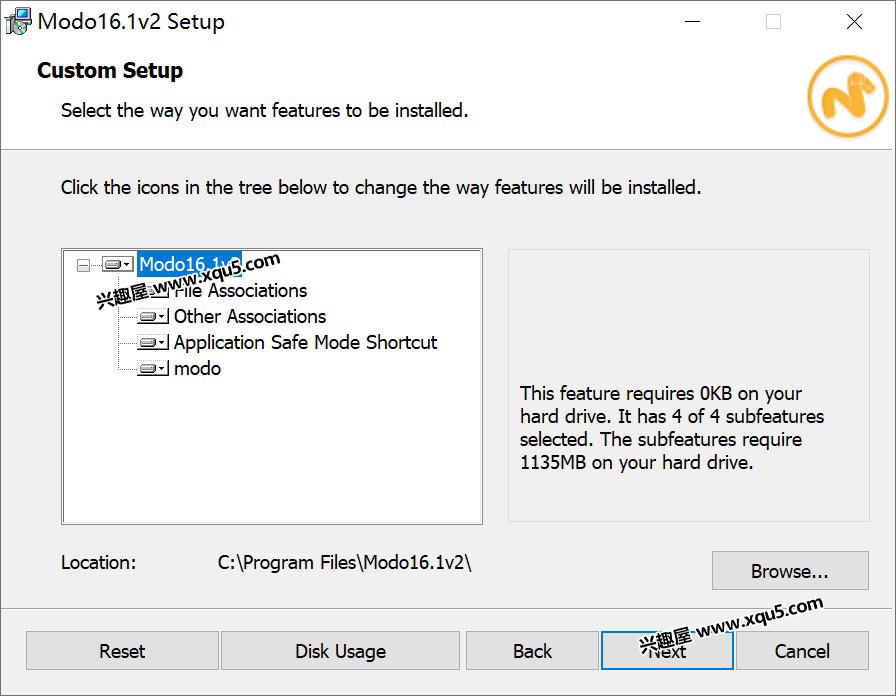
Task: Go Back to the previous step
Action: [533, 651]
